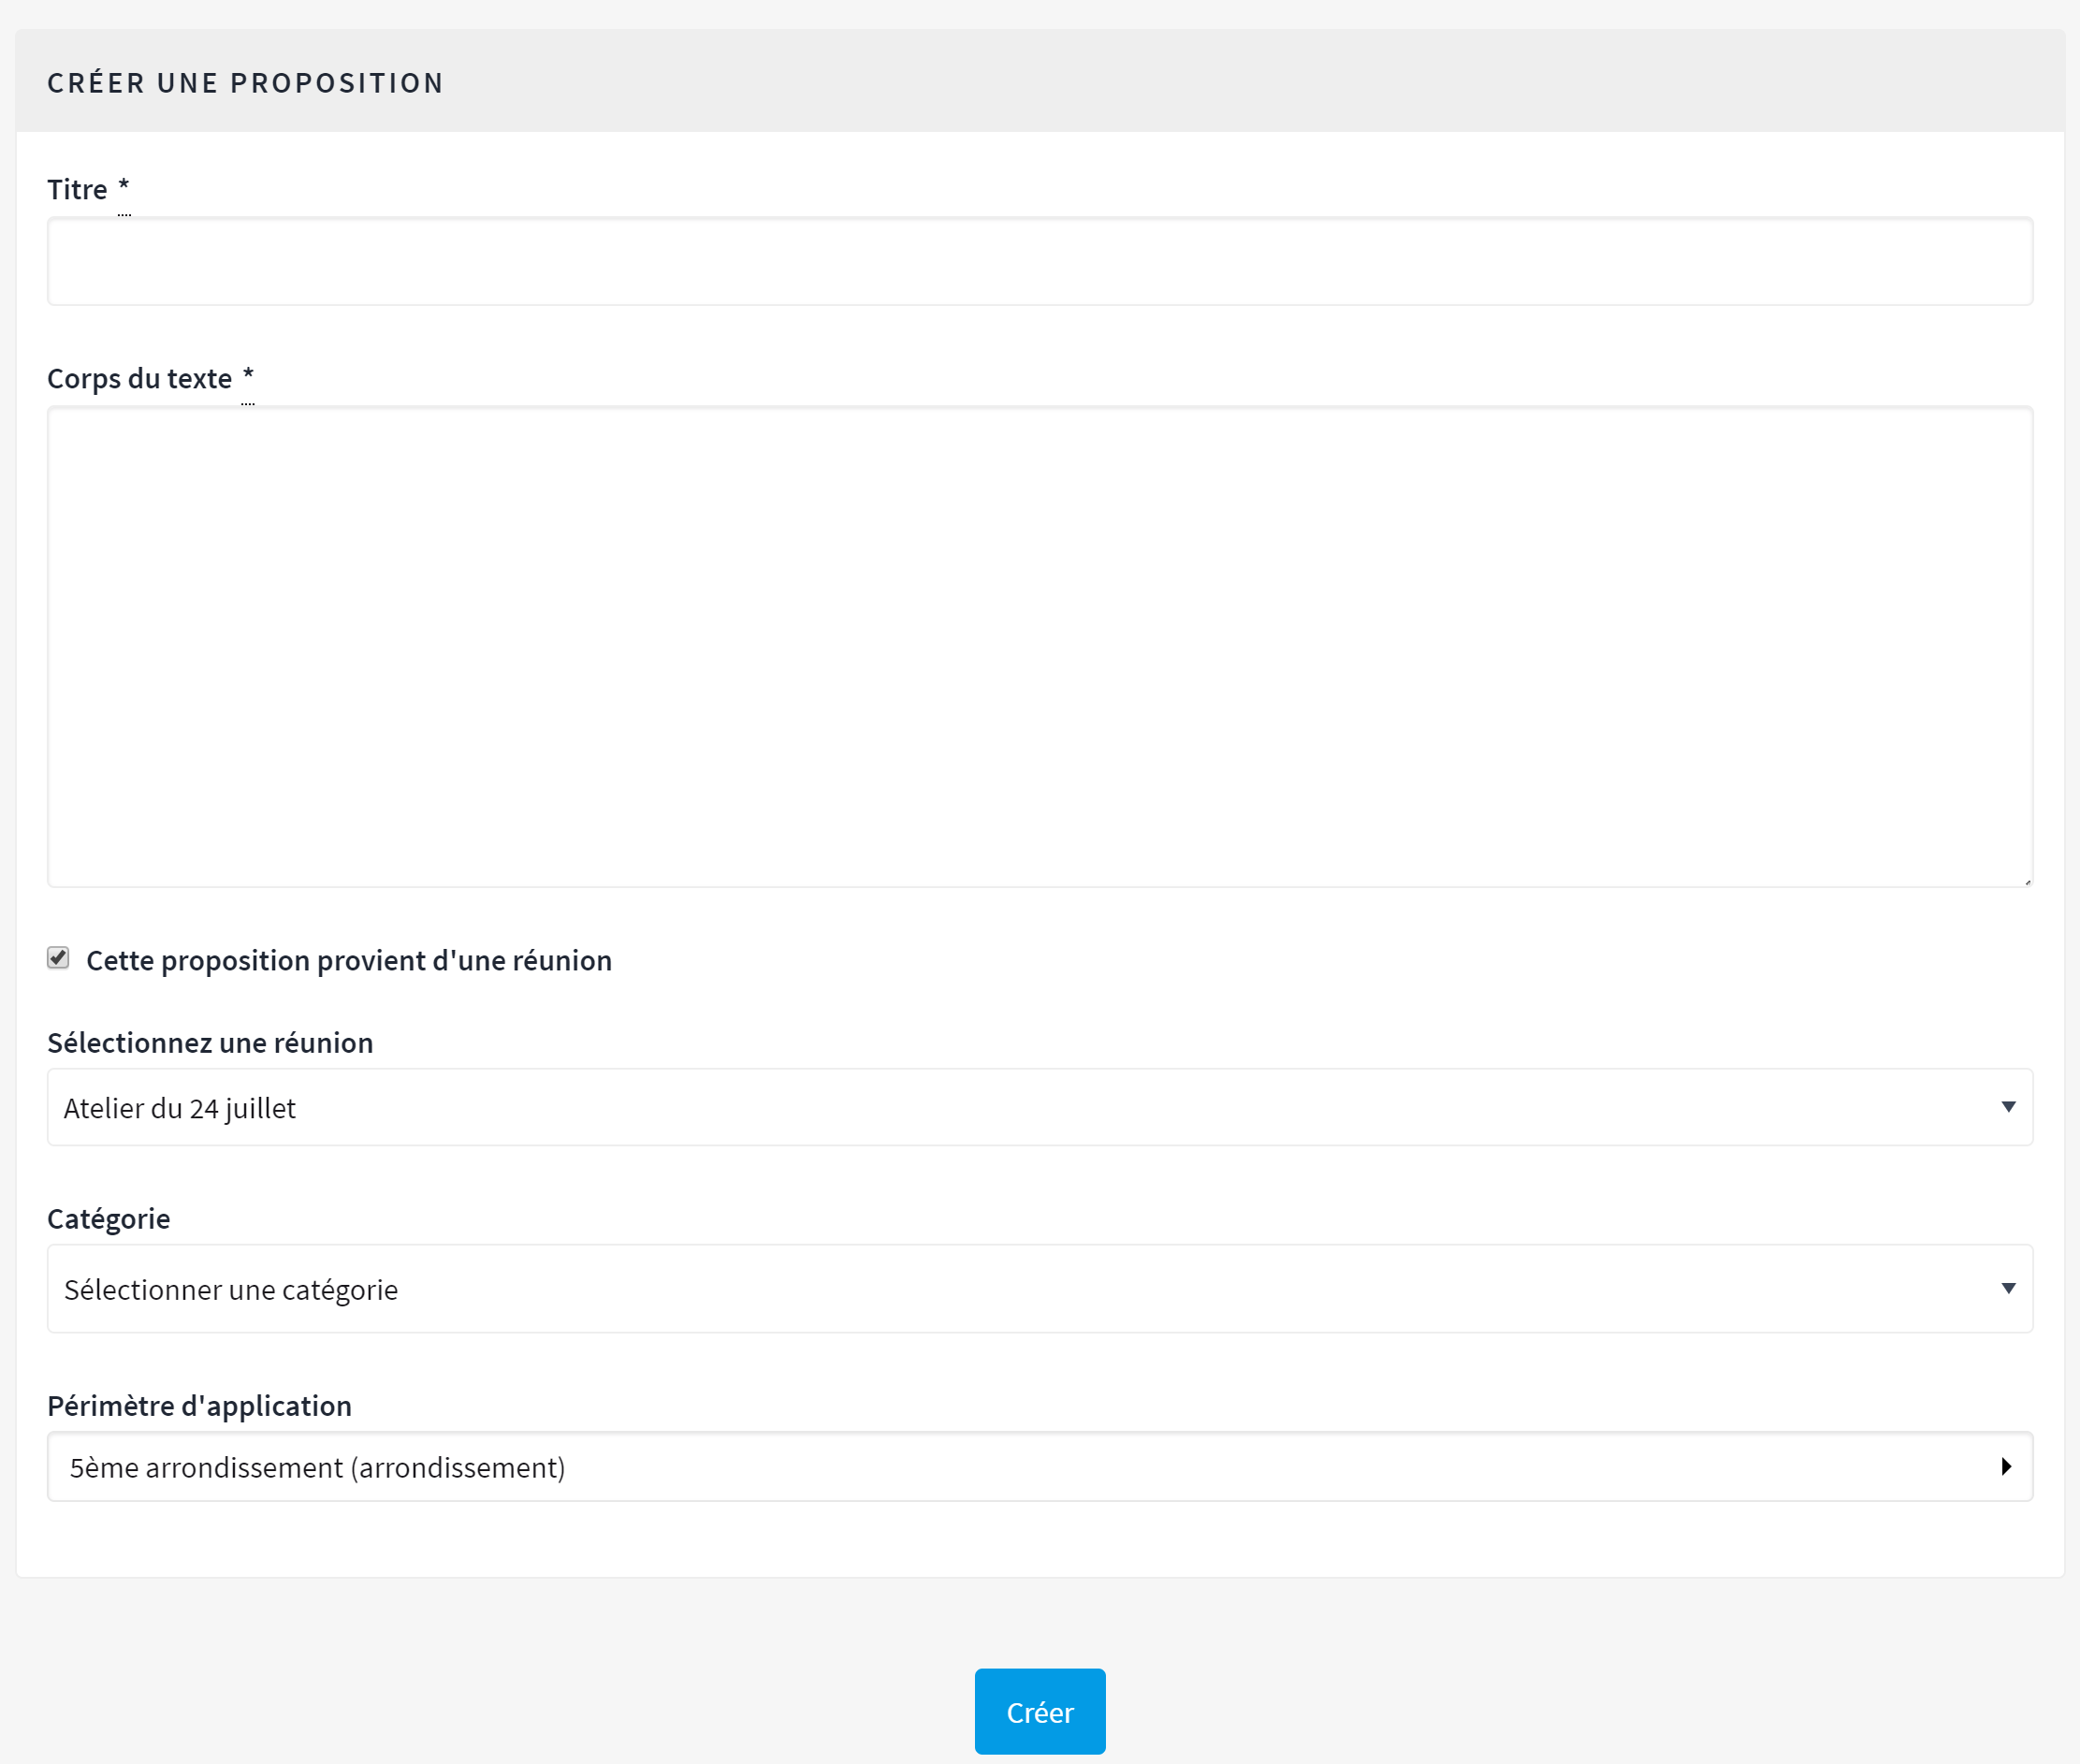Click the 'Cette proposition provient d'une réunion' label
This screenshot has height=1764, width=2080.
point(348,960)
